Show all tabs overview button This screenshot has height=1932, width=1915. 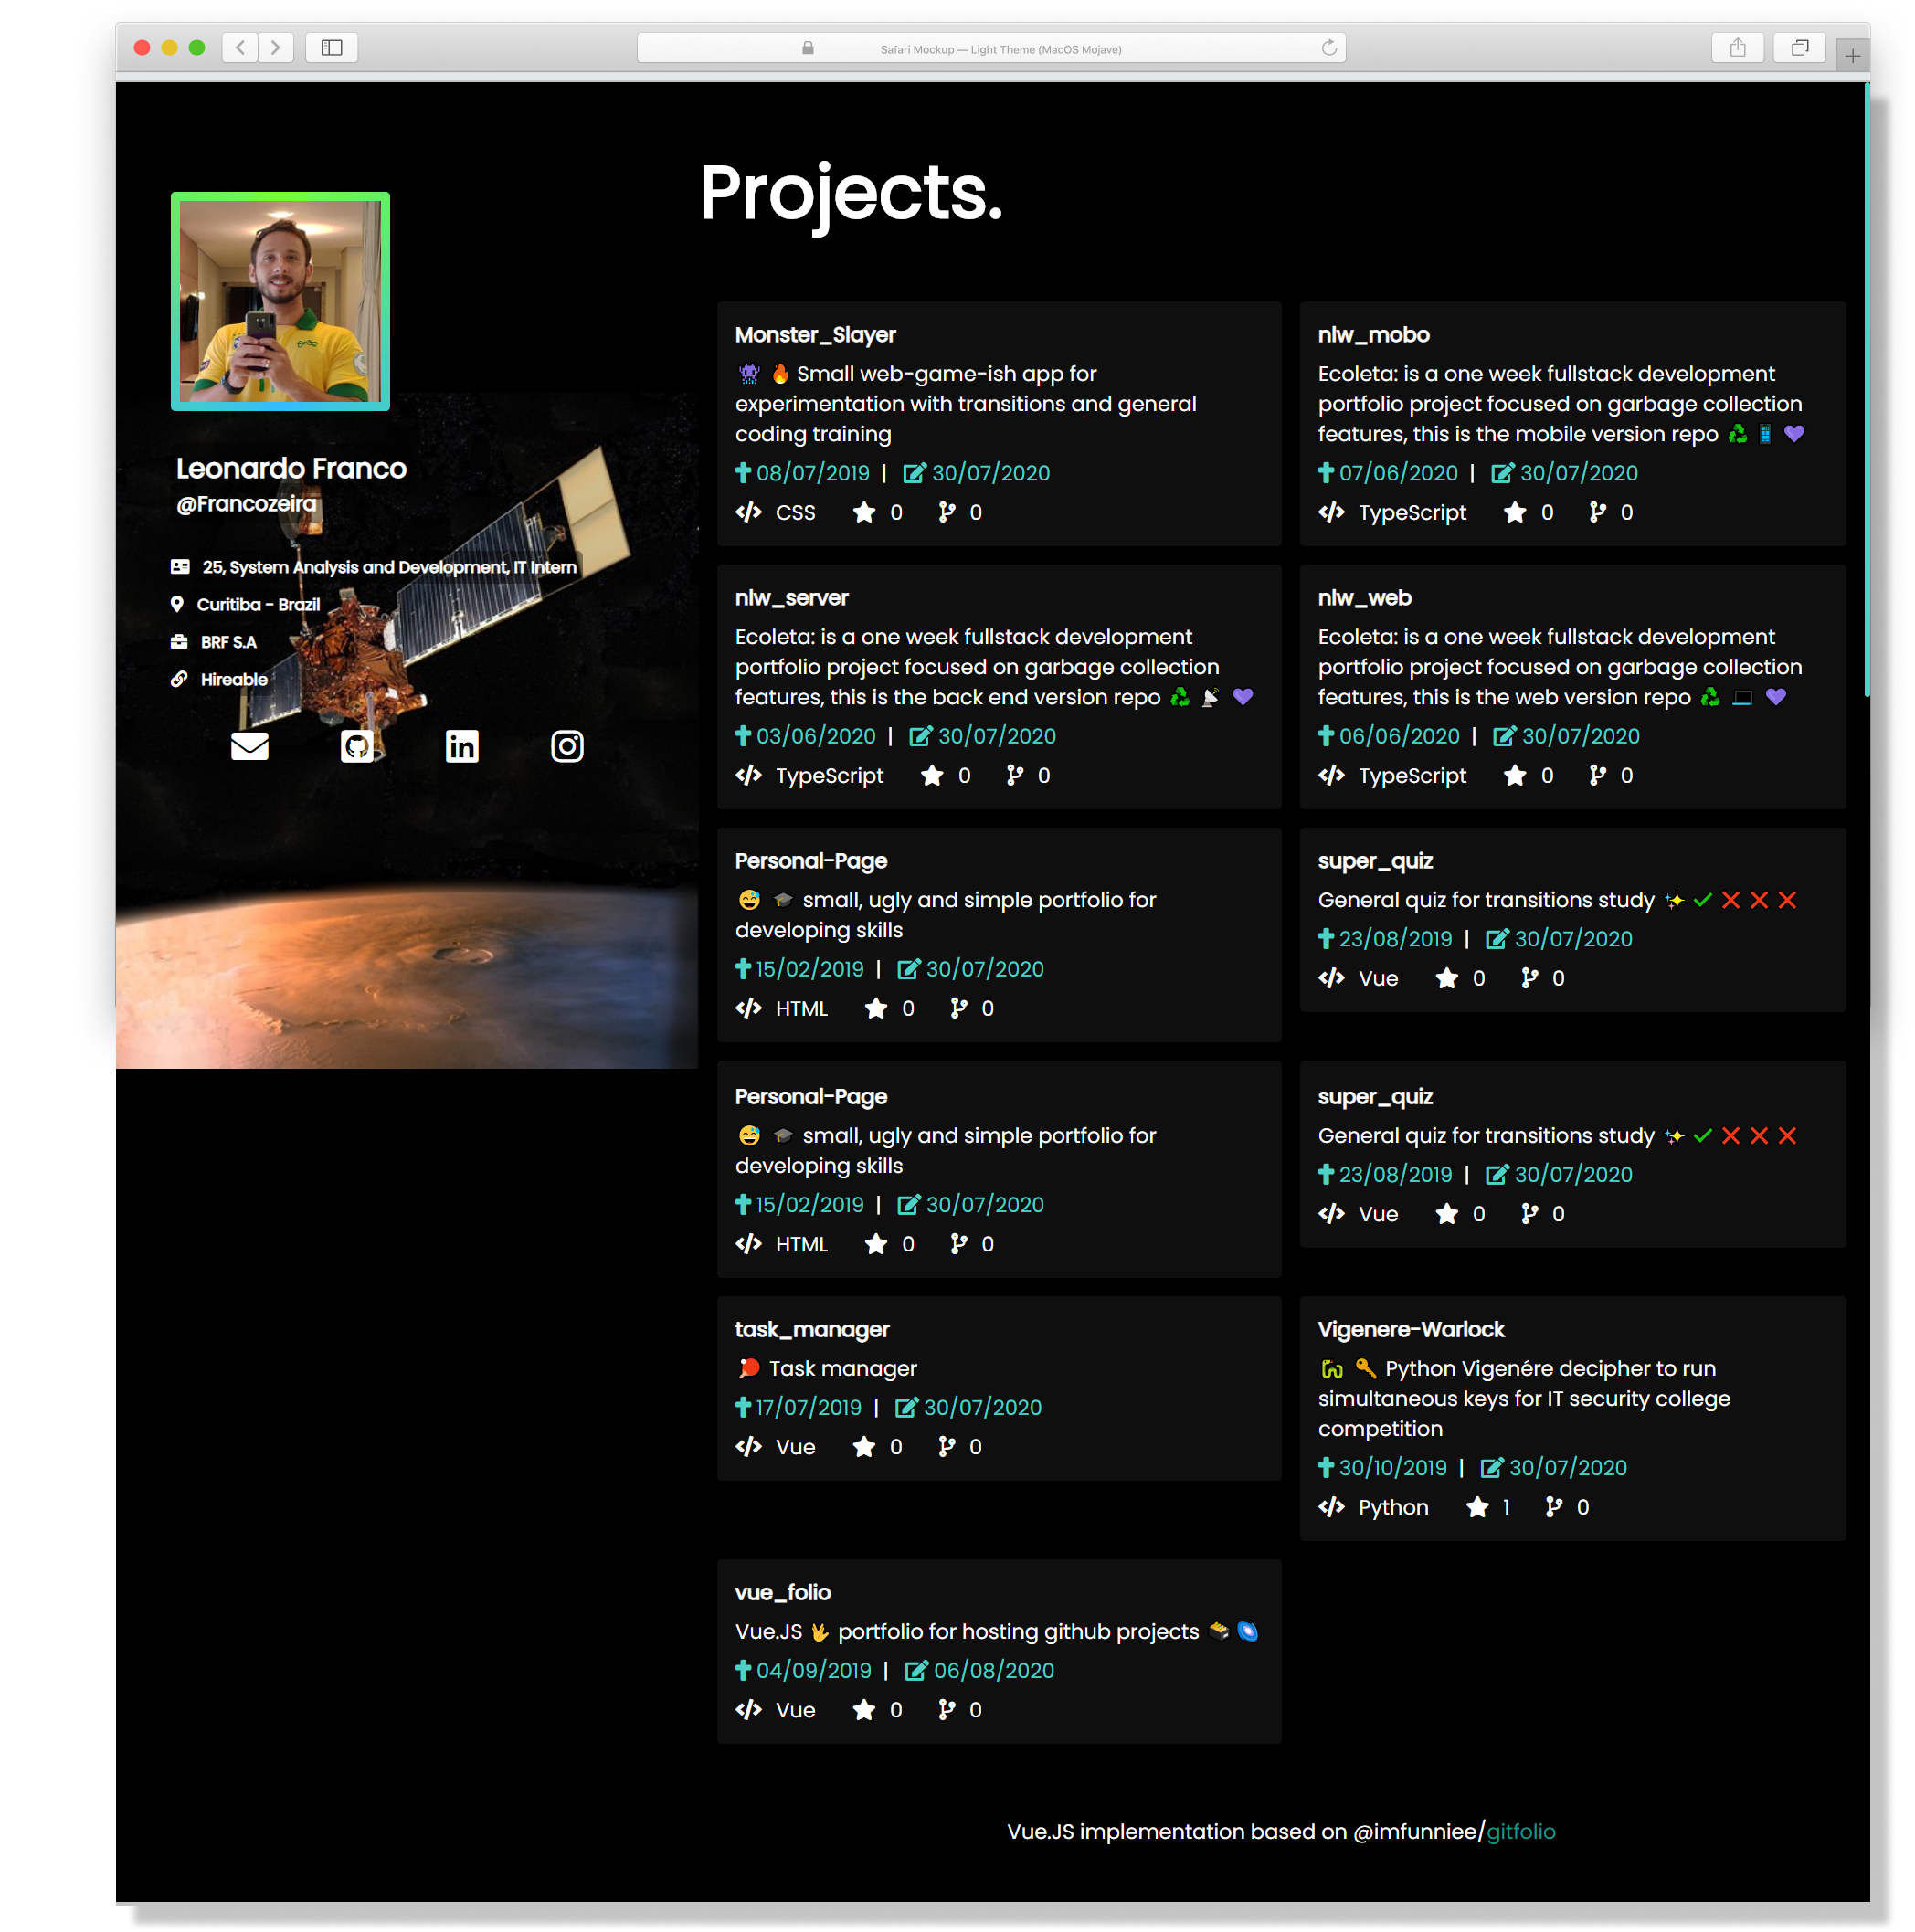1799,47
